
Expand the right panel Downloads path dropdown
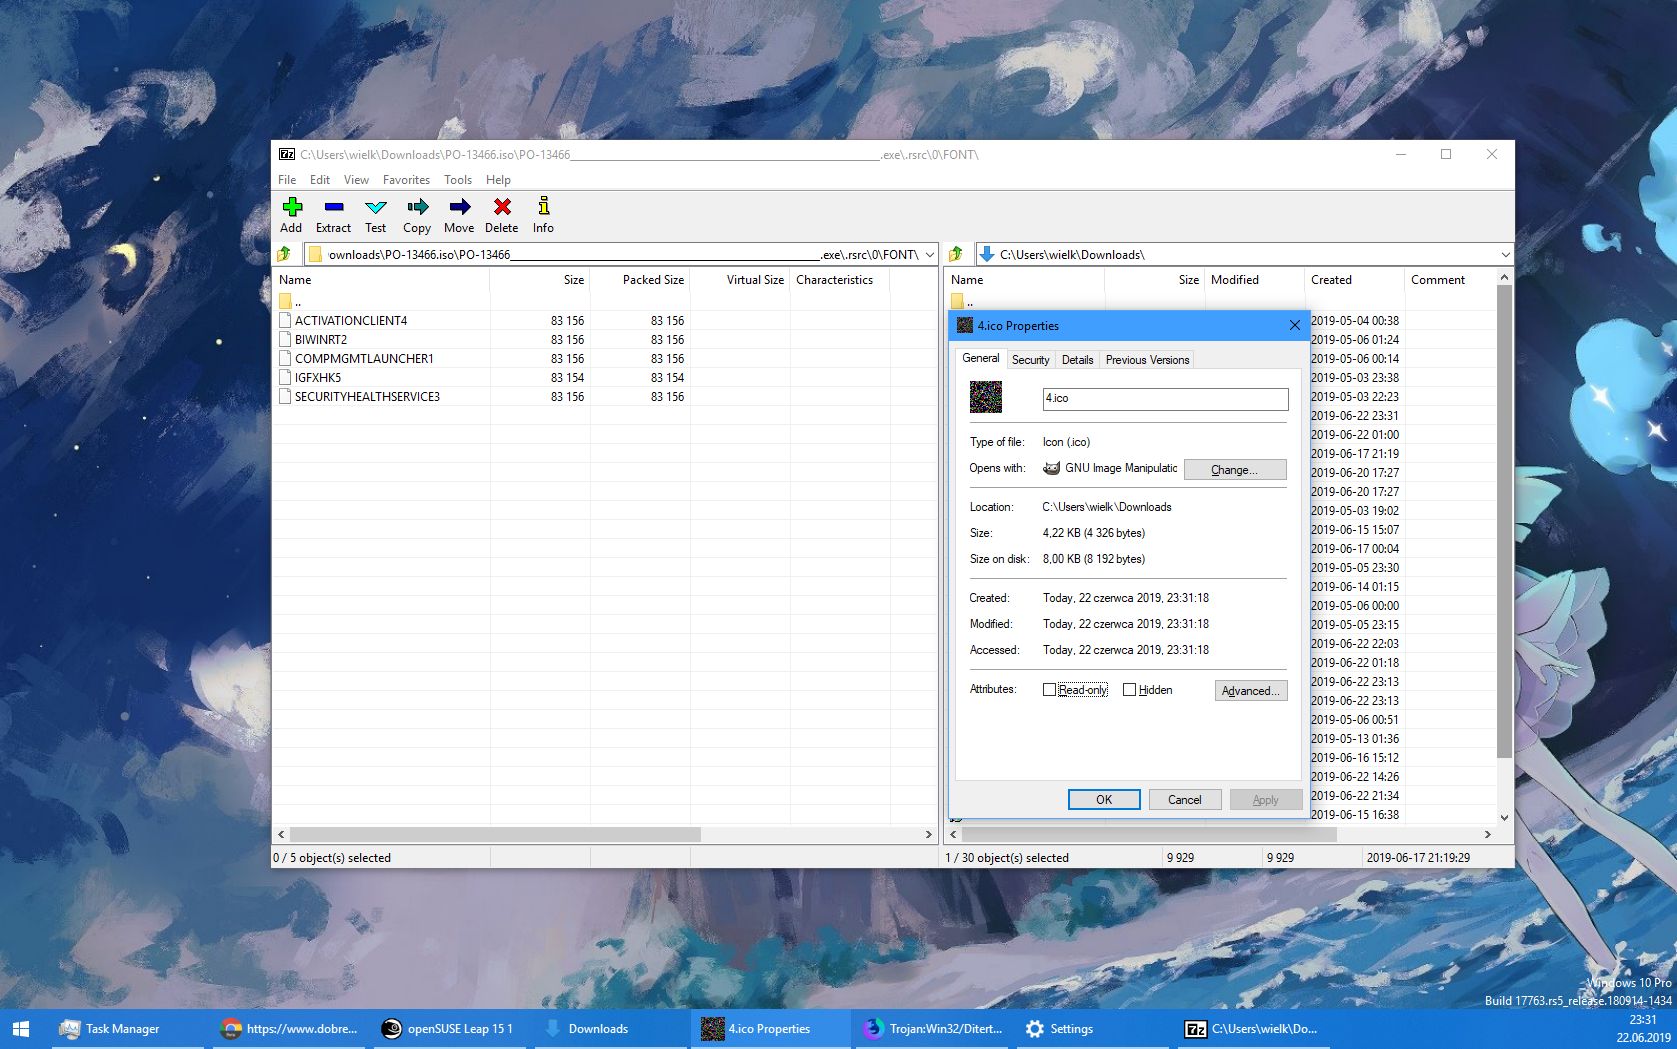(x=1504, y=255)
